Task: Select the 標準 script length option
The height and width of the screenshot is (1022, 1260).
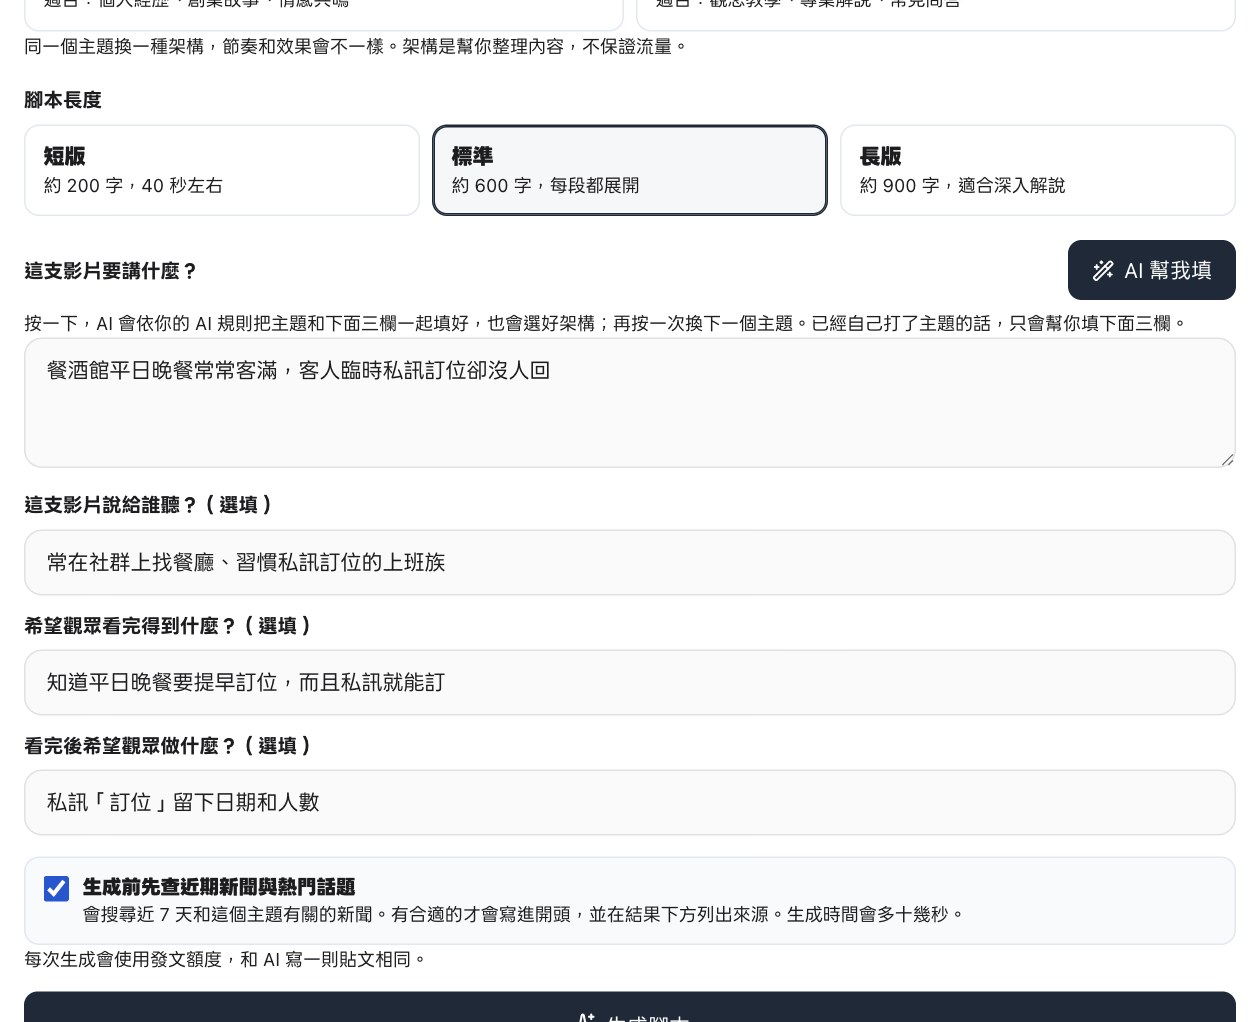Action: (630, 170)
